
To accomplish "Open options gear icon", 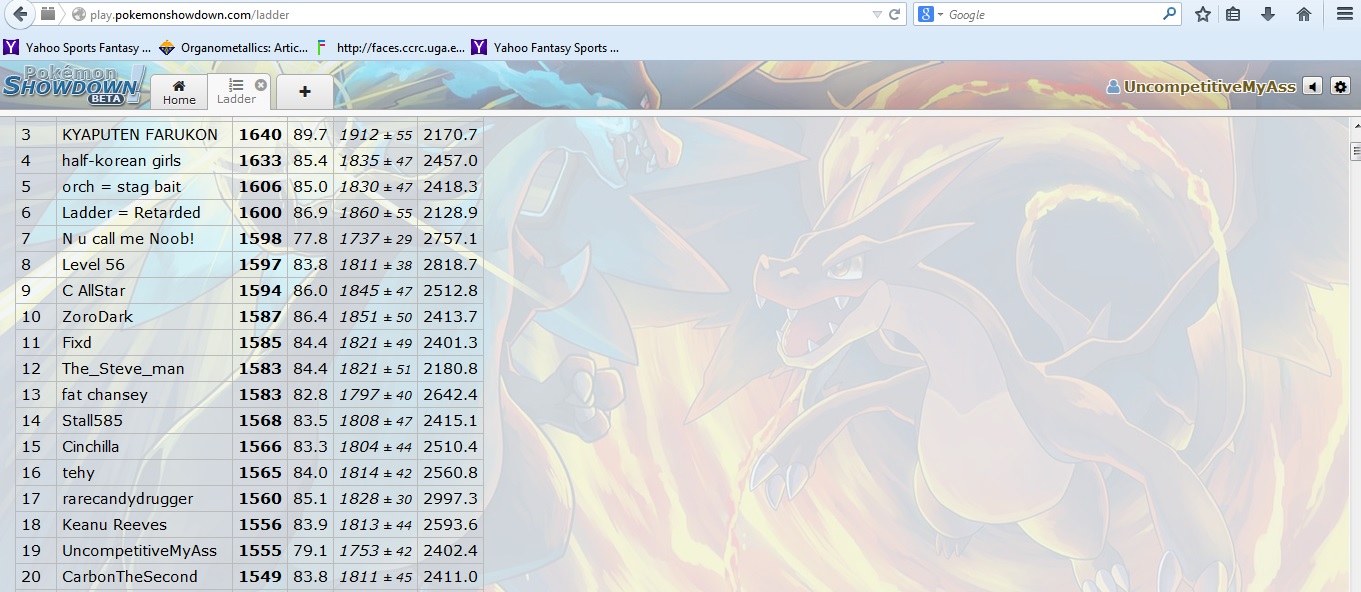I will point(1340,87).
